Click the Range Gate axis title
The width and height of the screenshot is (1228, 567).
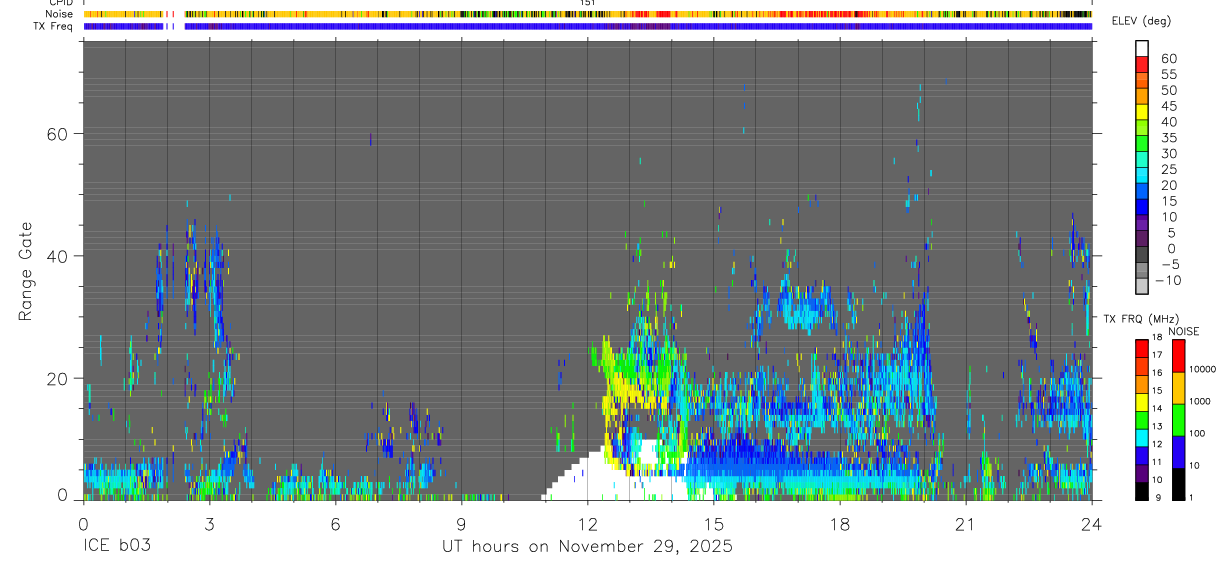(26, 272)
